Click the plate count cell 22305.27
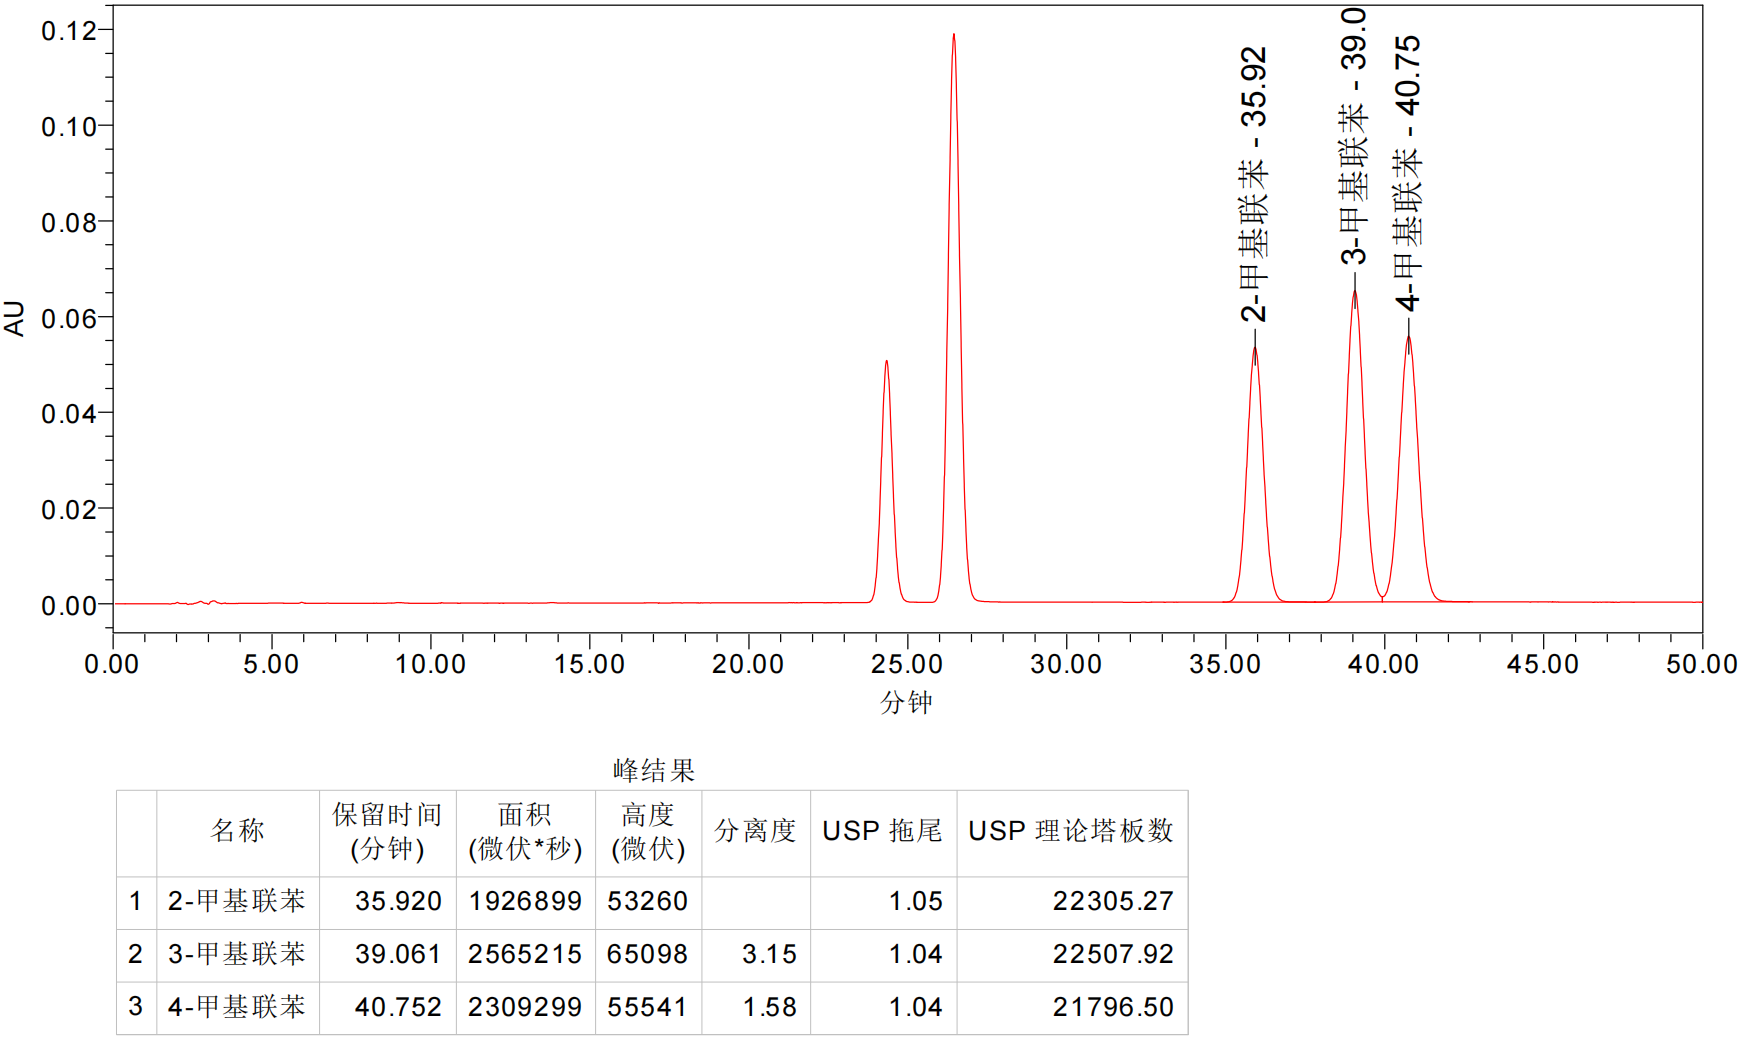 [x=1112, y=901]
